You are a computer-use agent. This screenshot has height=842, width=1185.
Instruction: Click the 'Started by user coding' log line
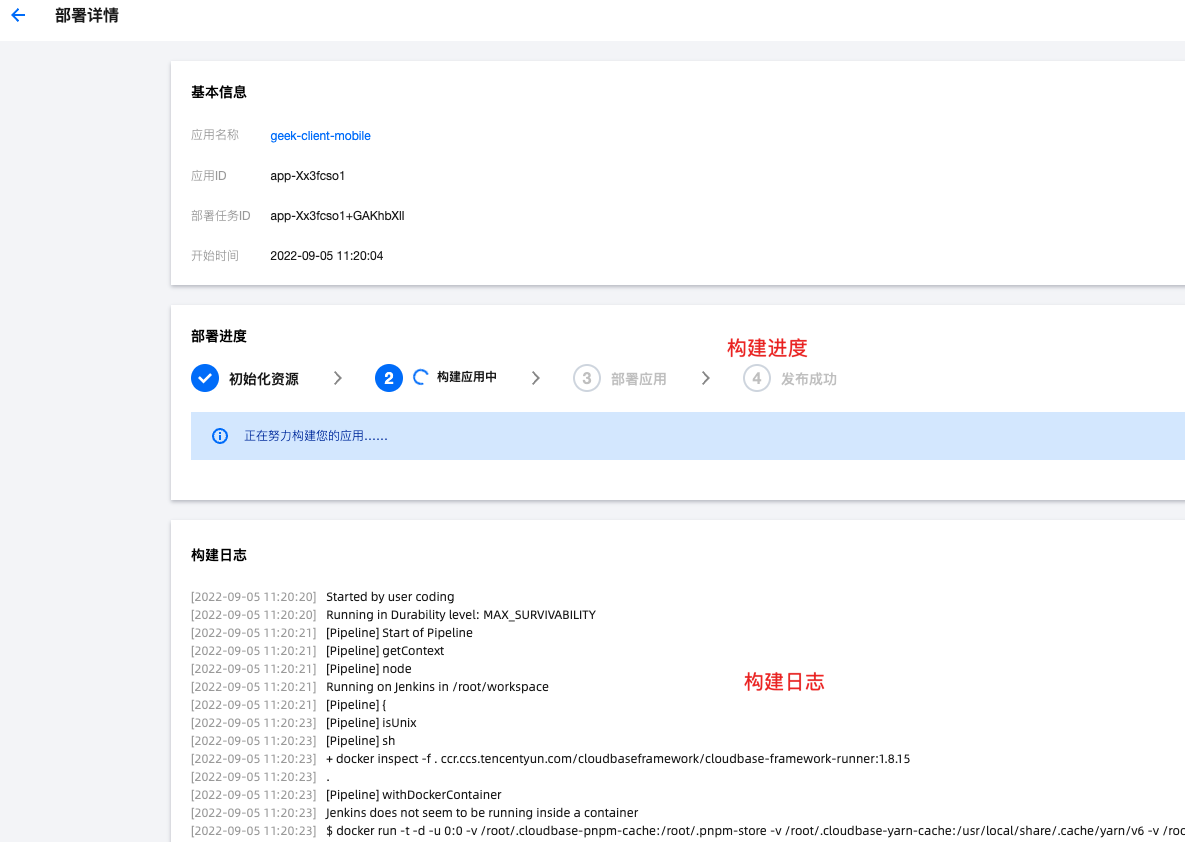tap(390, 597)
